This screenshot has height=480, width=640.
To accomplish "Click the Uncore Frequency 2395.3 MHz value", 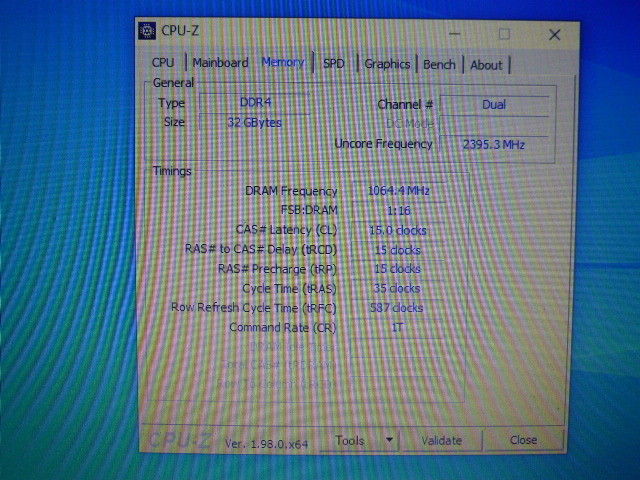I will (494, 144).
